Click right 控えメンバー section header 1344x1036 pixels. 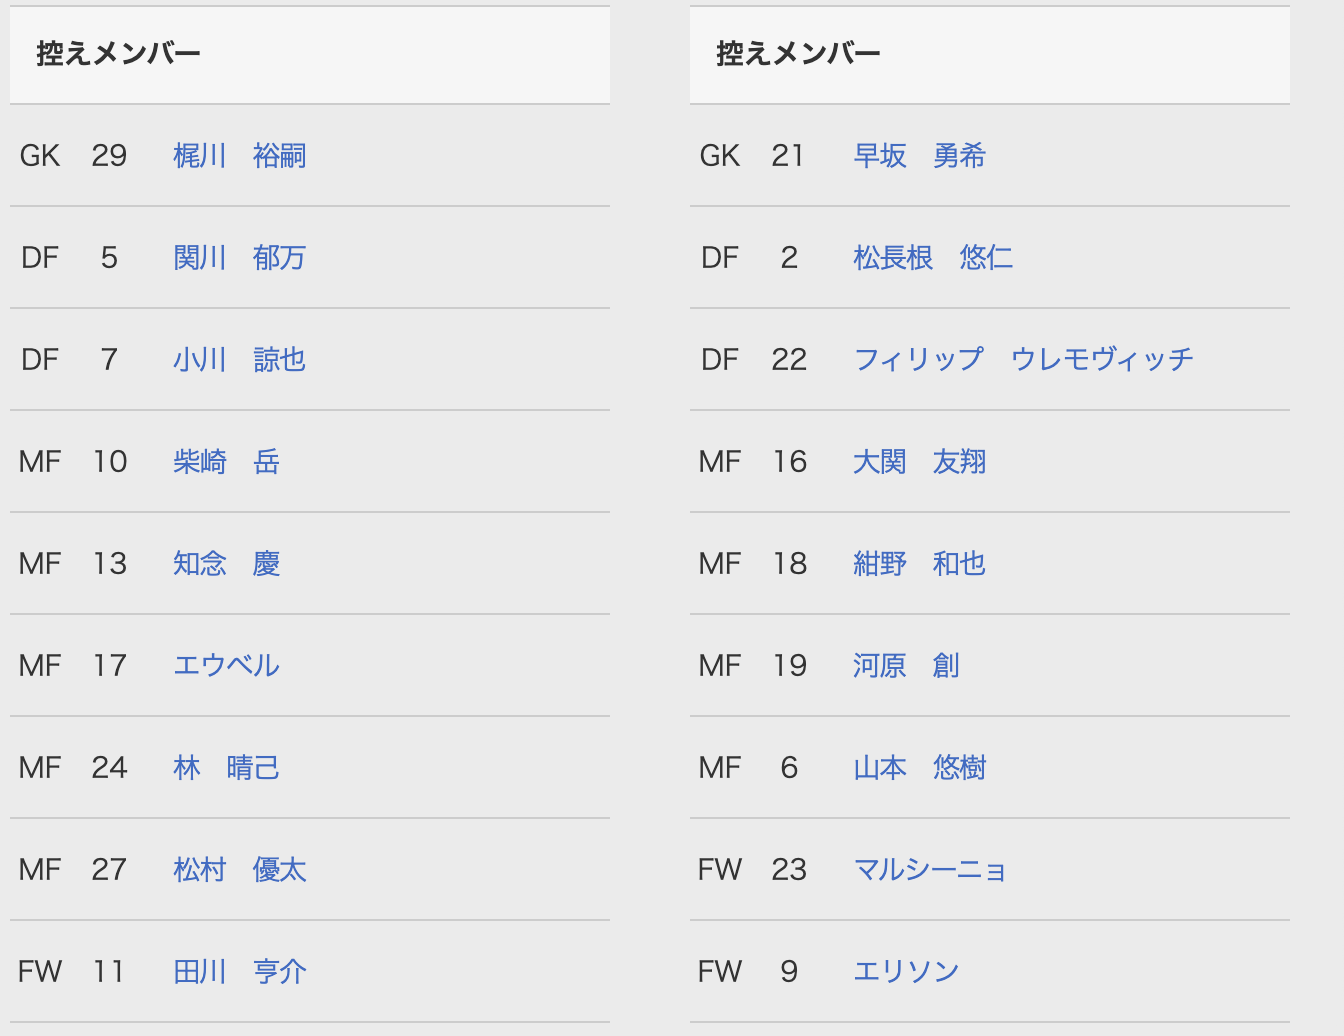pos(798,54)
